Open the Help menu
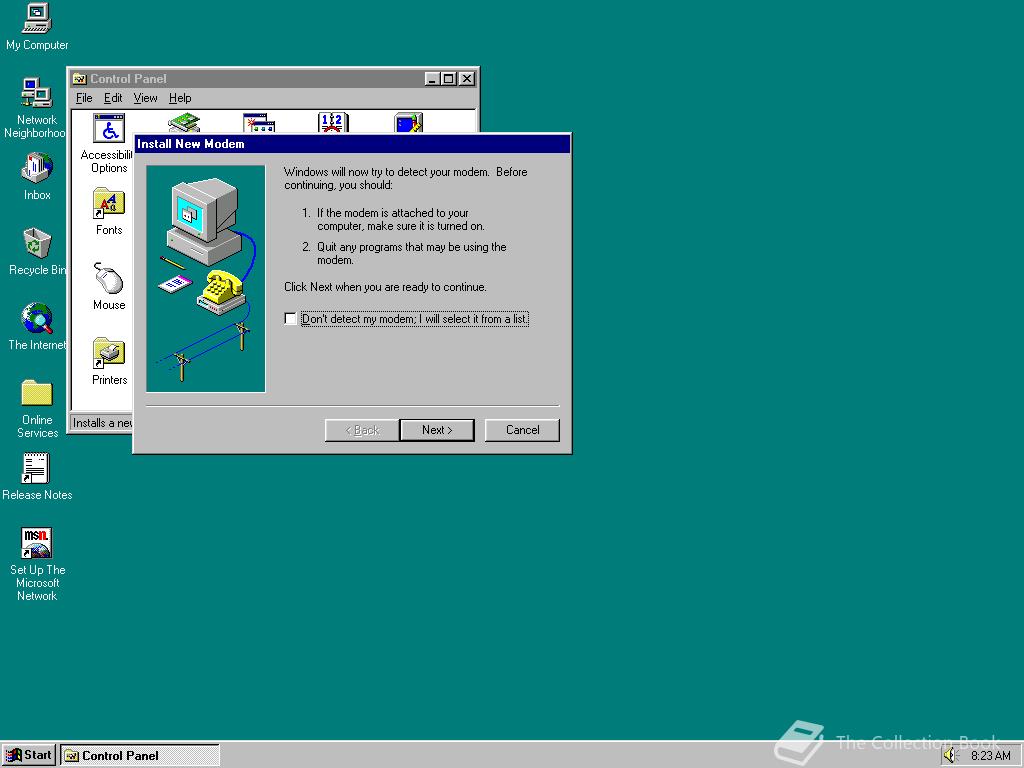1024x768 pixels. point(180,98)
